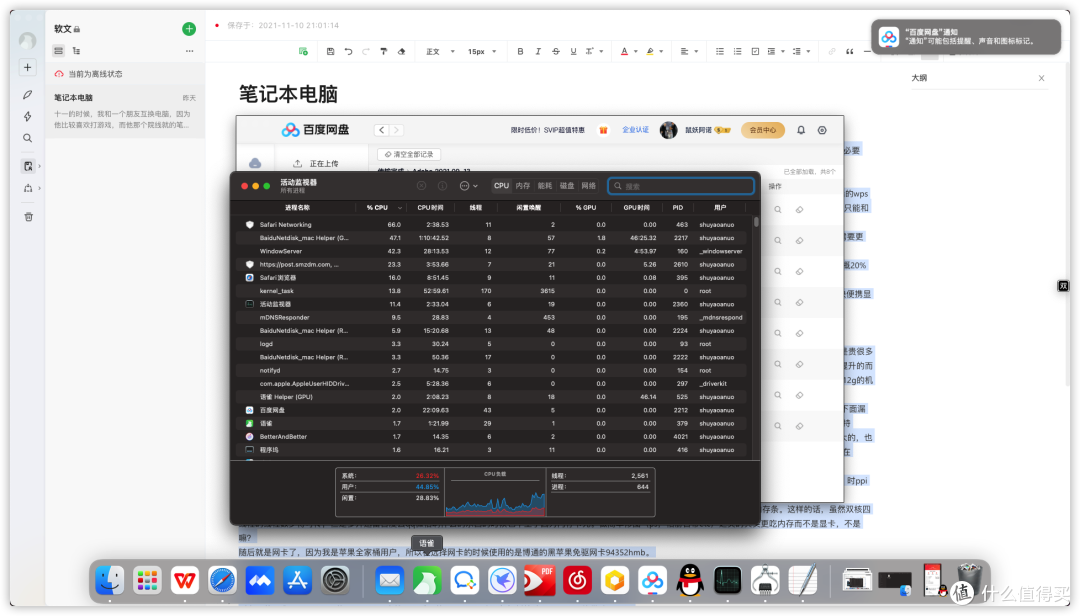Click the save icon in the editor toolbar
Image resolution: width=1080 pixels, height=616 pixels.
coord(330,51)
